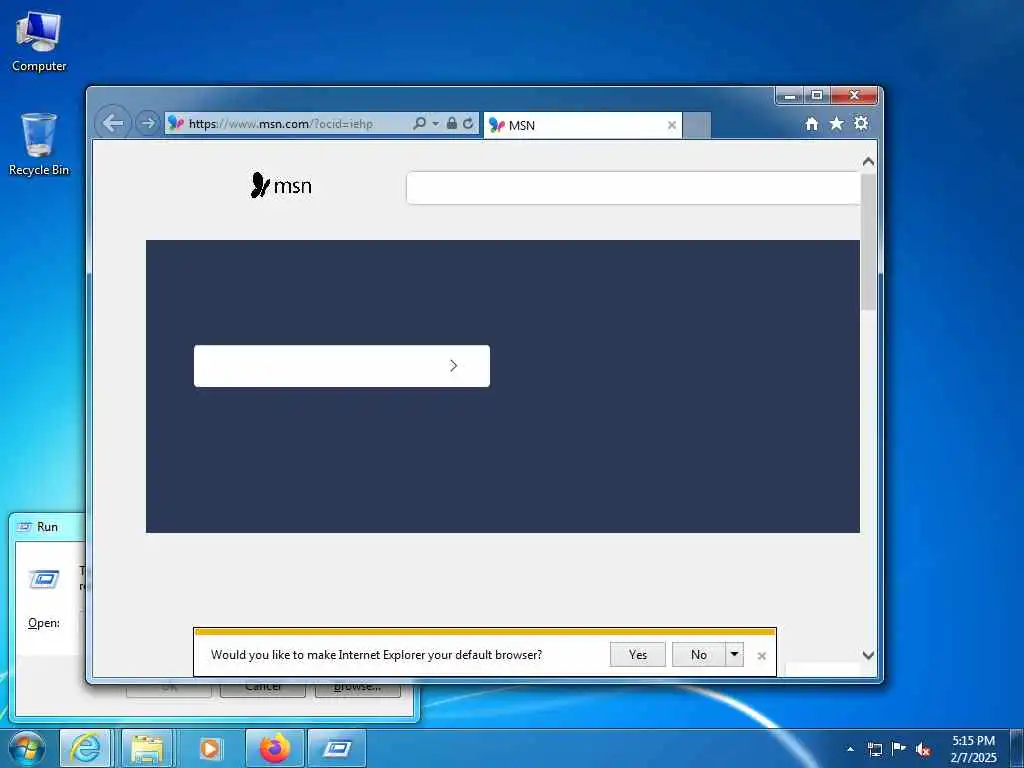
Task: Click the Run program icon in dialog
Action: coord(44,579)
